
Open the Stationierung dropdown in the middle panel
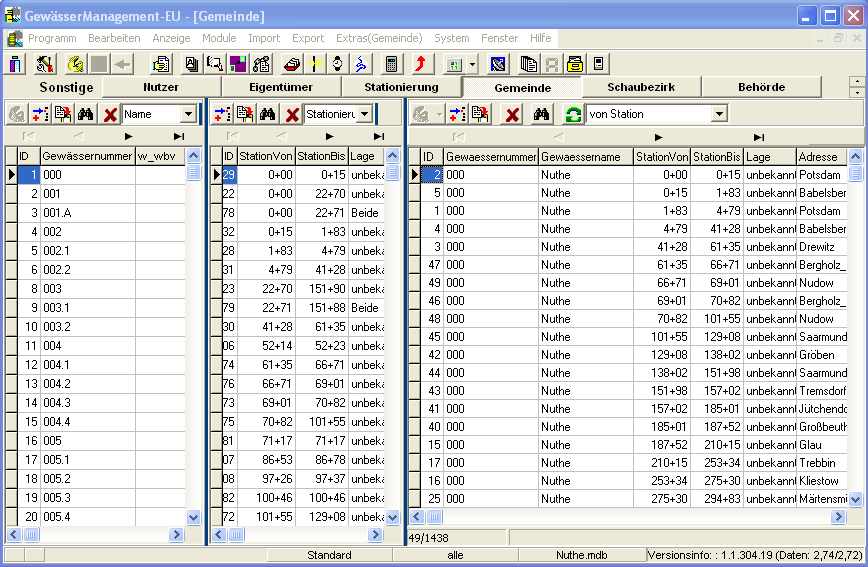point(365,114)
